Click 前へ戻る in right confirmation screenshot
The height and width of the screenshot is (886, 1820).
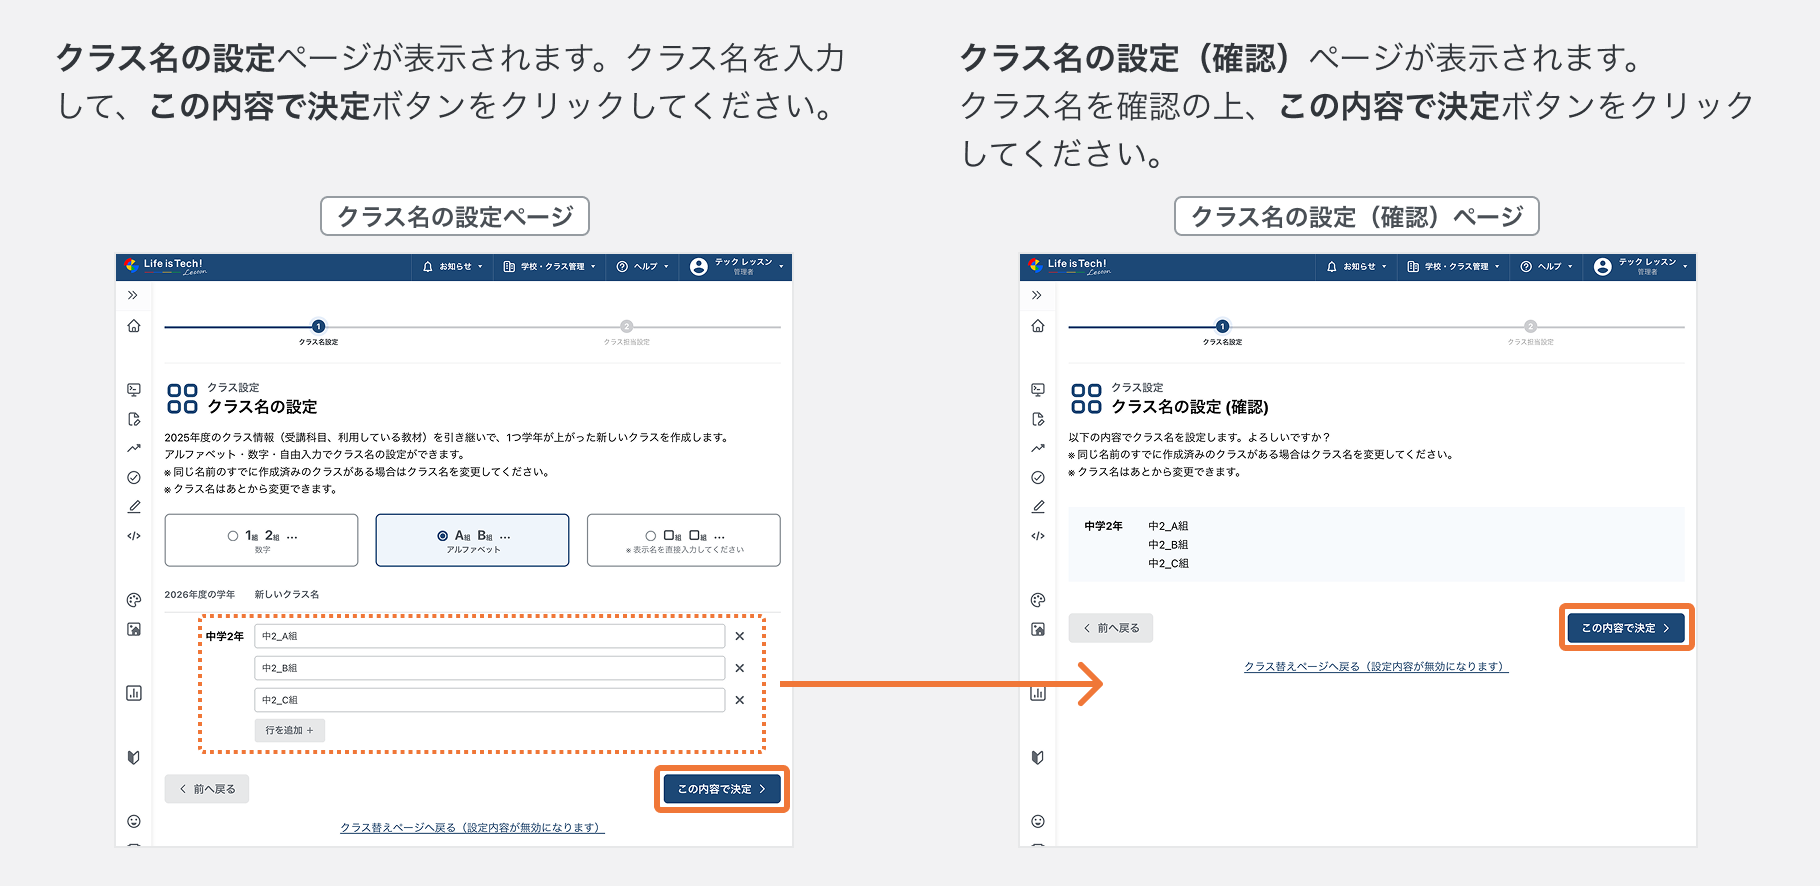coord(1111,628)
